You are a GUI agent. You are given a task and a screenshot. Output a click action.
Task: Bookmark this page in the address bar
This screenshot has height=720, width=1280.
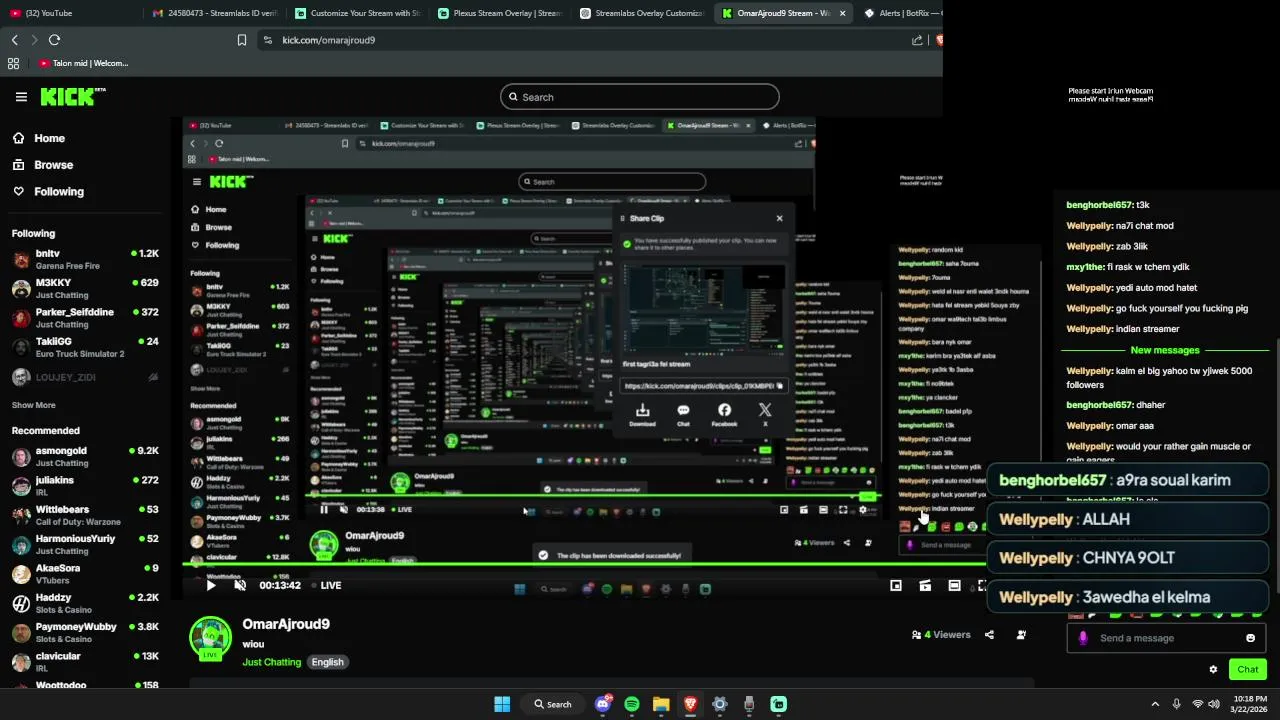coord(242,40)
